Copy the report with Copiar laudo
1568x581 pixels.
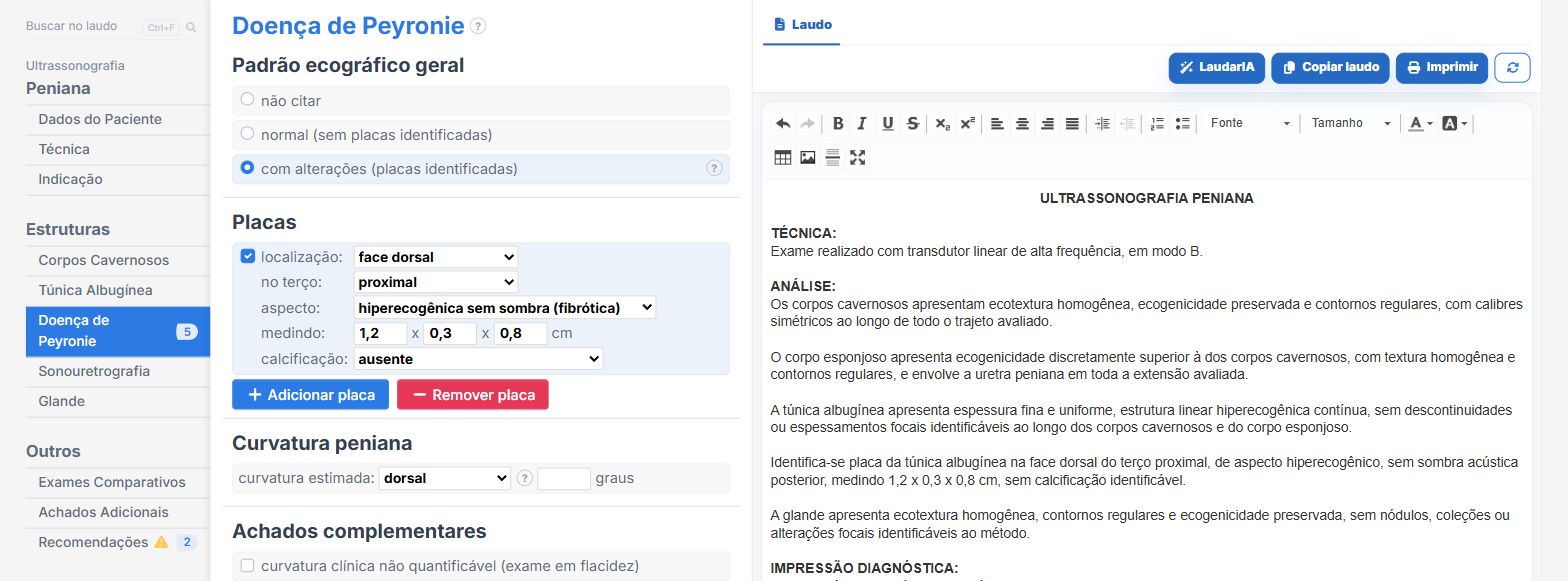[1330, 68]
